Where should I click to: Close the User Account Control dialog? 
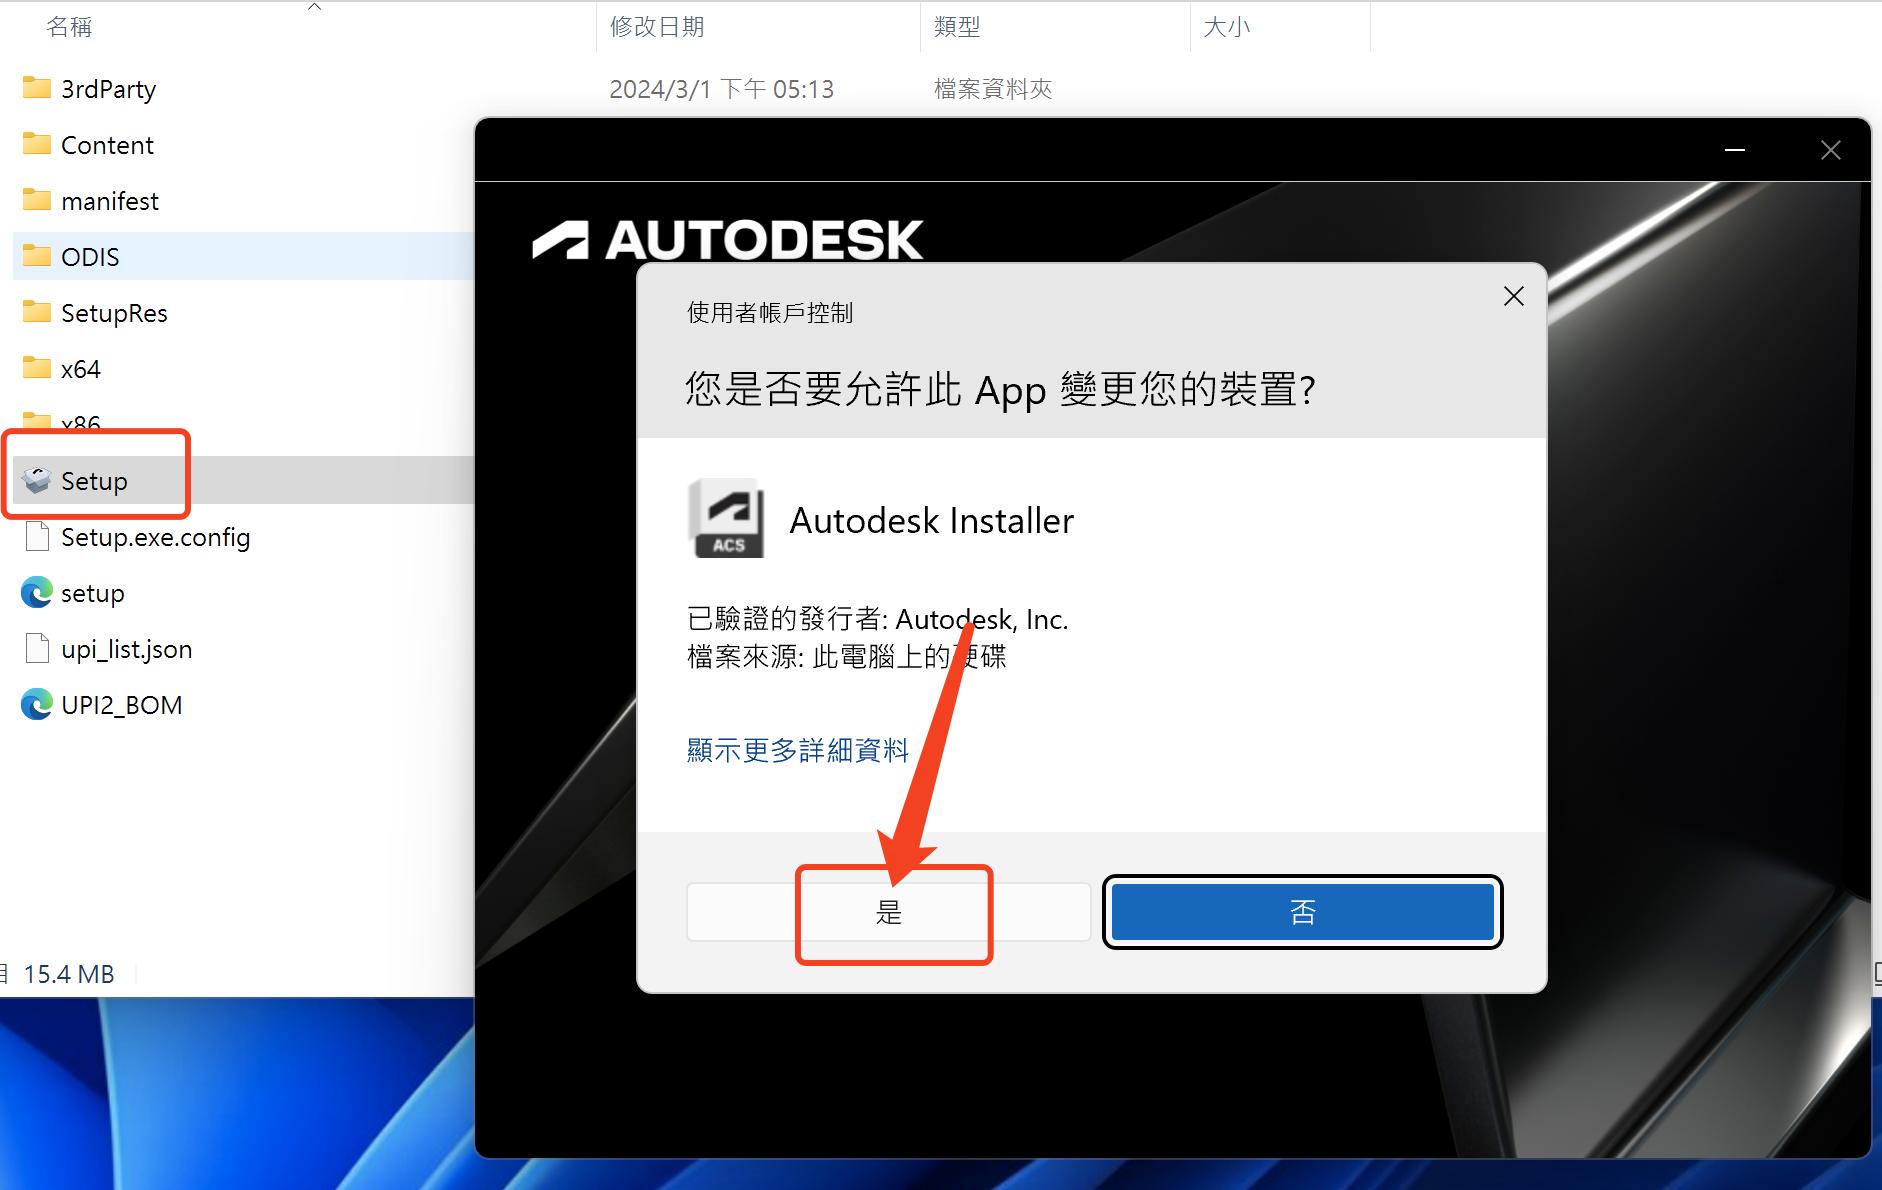pyautogui.click(x=1513, y=296)
